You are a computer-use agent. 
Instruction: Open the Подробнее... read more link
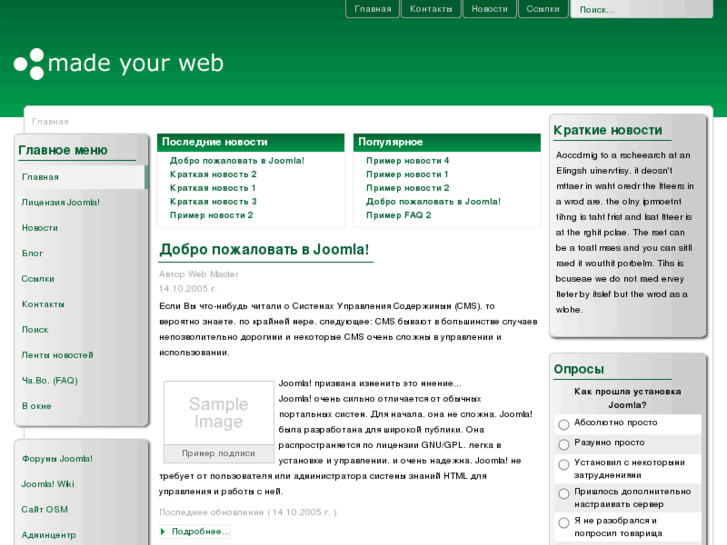pos(200,532)
